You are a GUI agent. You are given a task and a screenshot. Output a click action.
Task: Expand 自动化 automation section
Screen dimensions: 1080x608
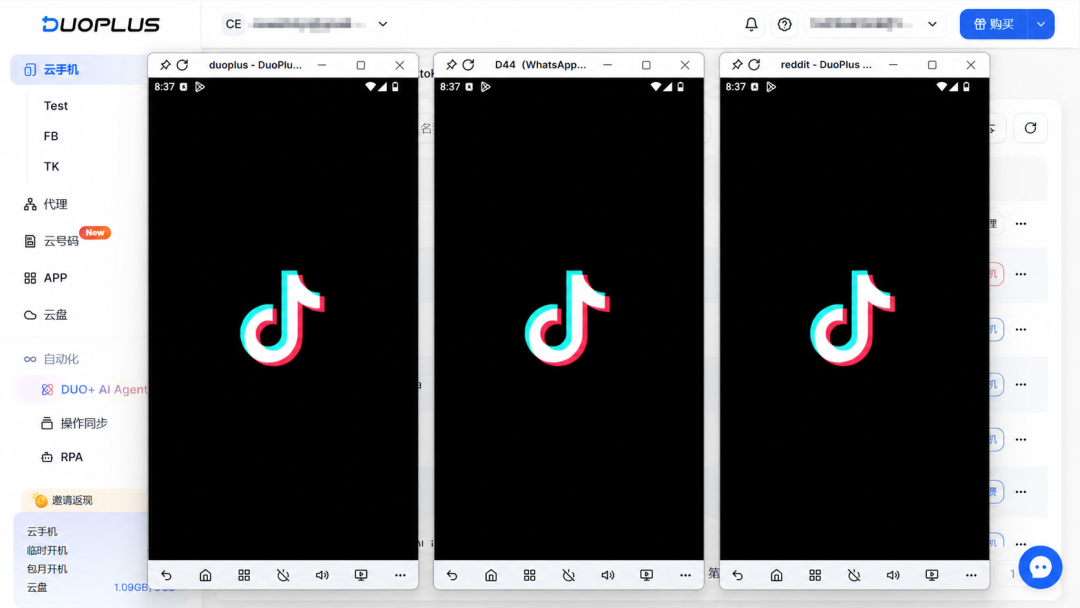tap(52, 359)
